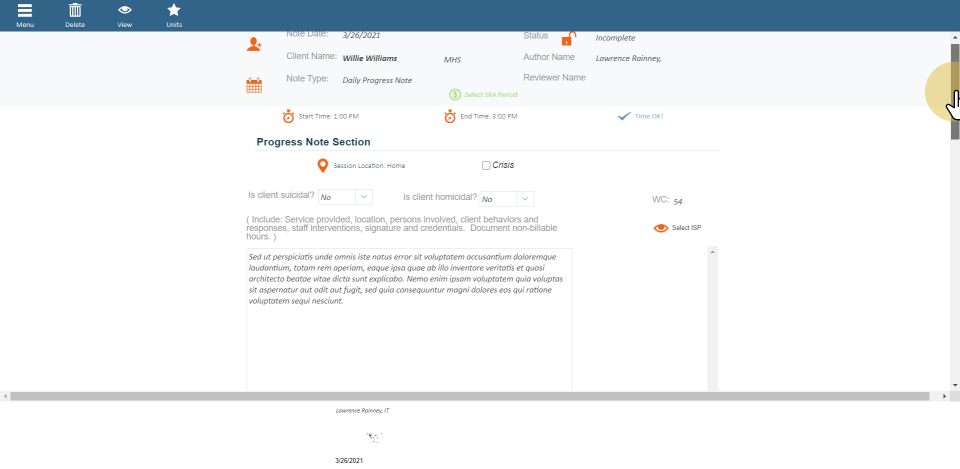Click the note text area scroll-up arrow

point(712,252)
